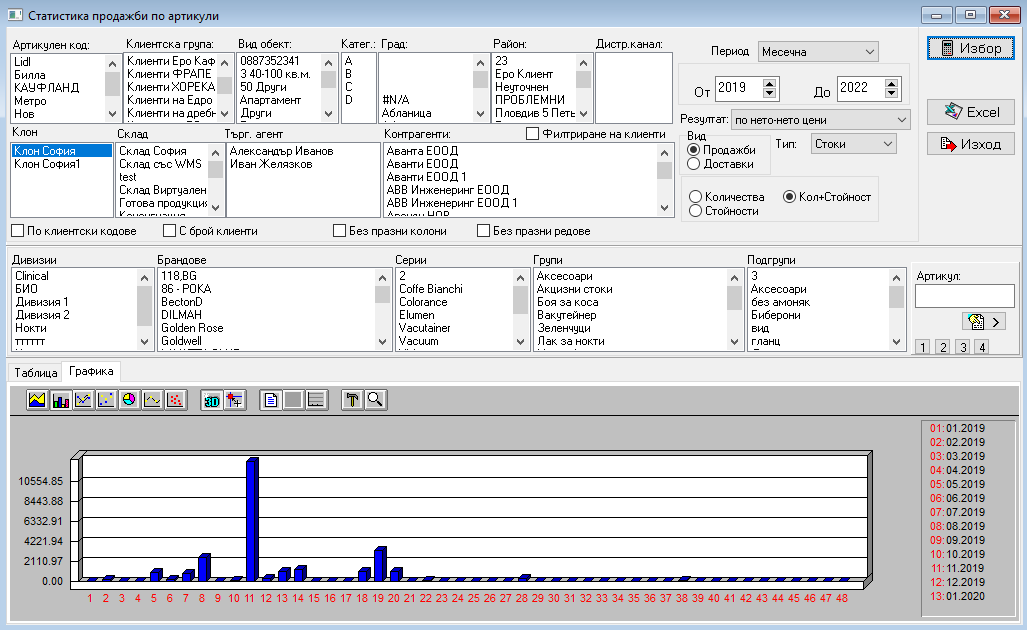Select the Графика tab
The height and width of the screenshot is (630, 1027).
(91, 371)
